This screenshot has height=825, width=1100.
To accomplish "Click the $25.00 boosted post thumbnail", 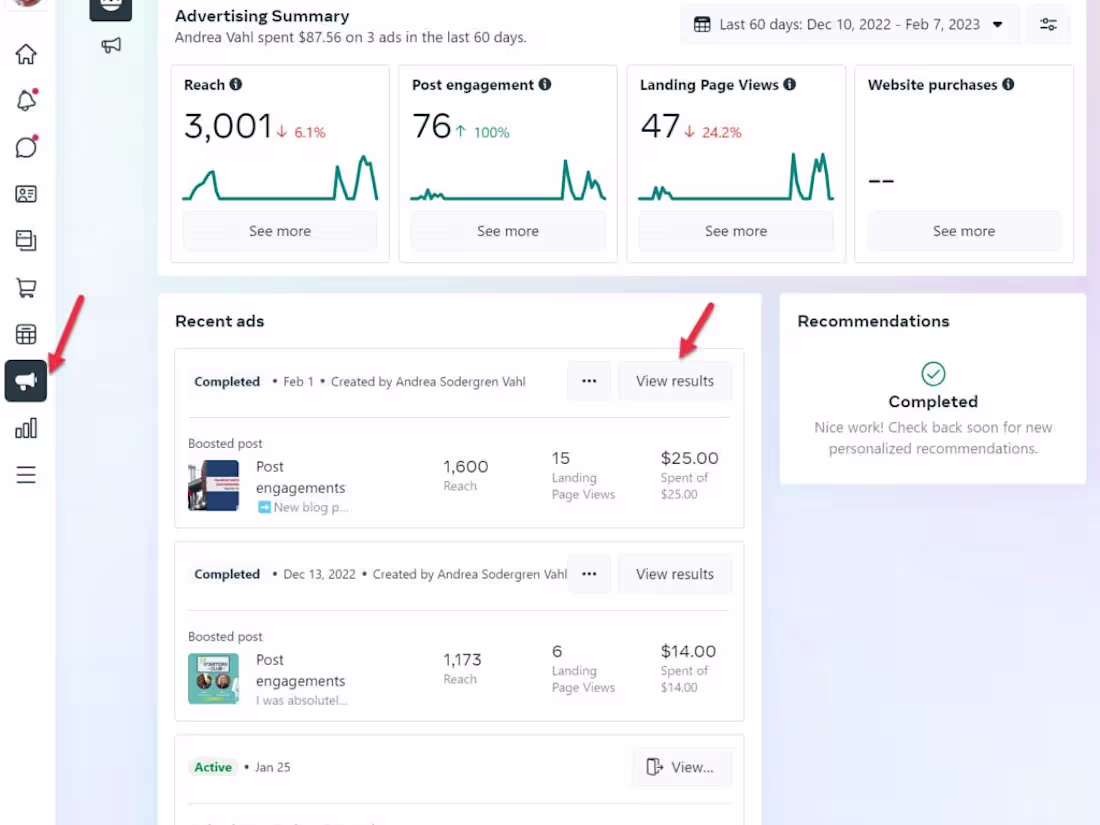I will [x=213, y=485].
